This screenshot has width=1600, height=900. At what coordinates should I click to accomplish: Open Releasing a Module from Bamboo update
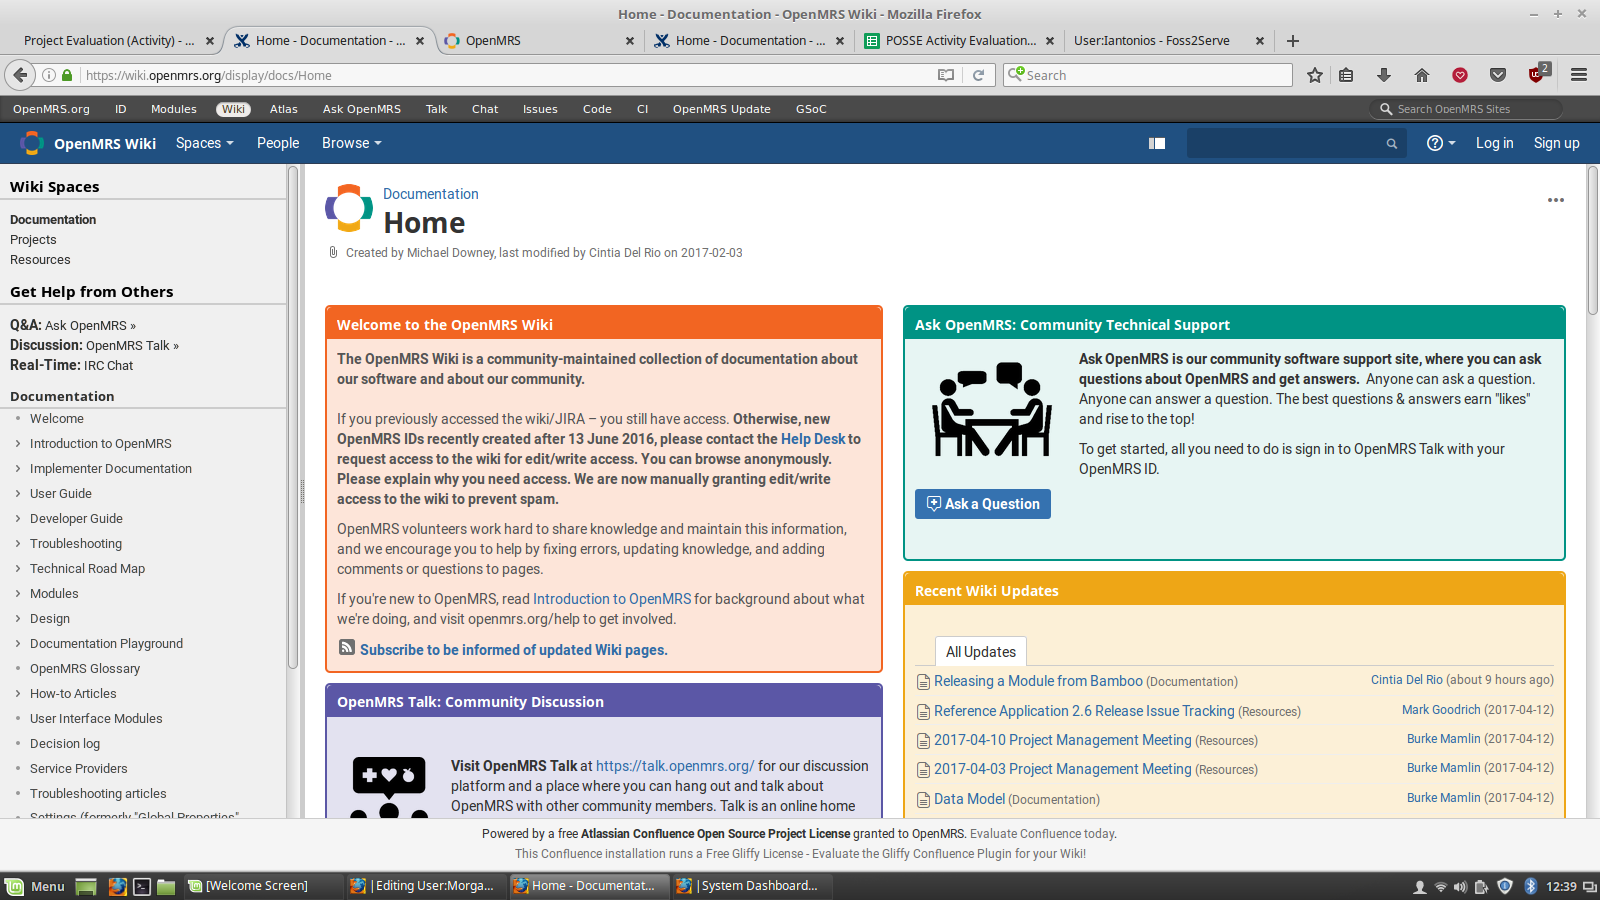pos(1038,681)
